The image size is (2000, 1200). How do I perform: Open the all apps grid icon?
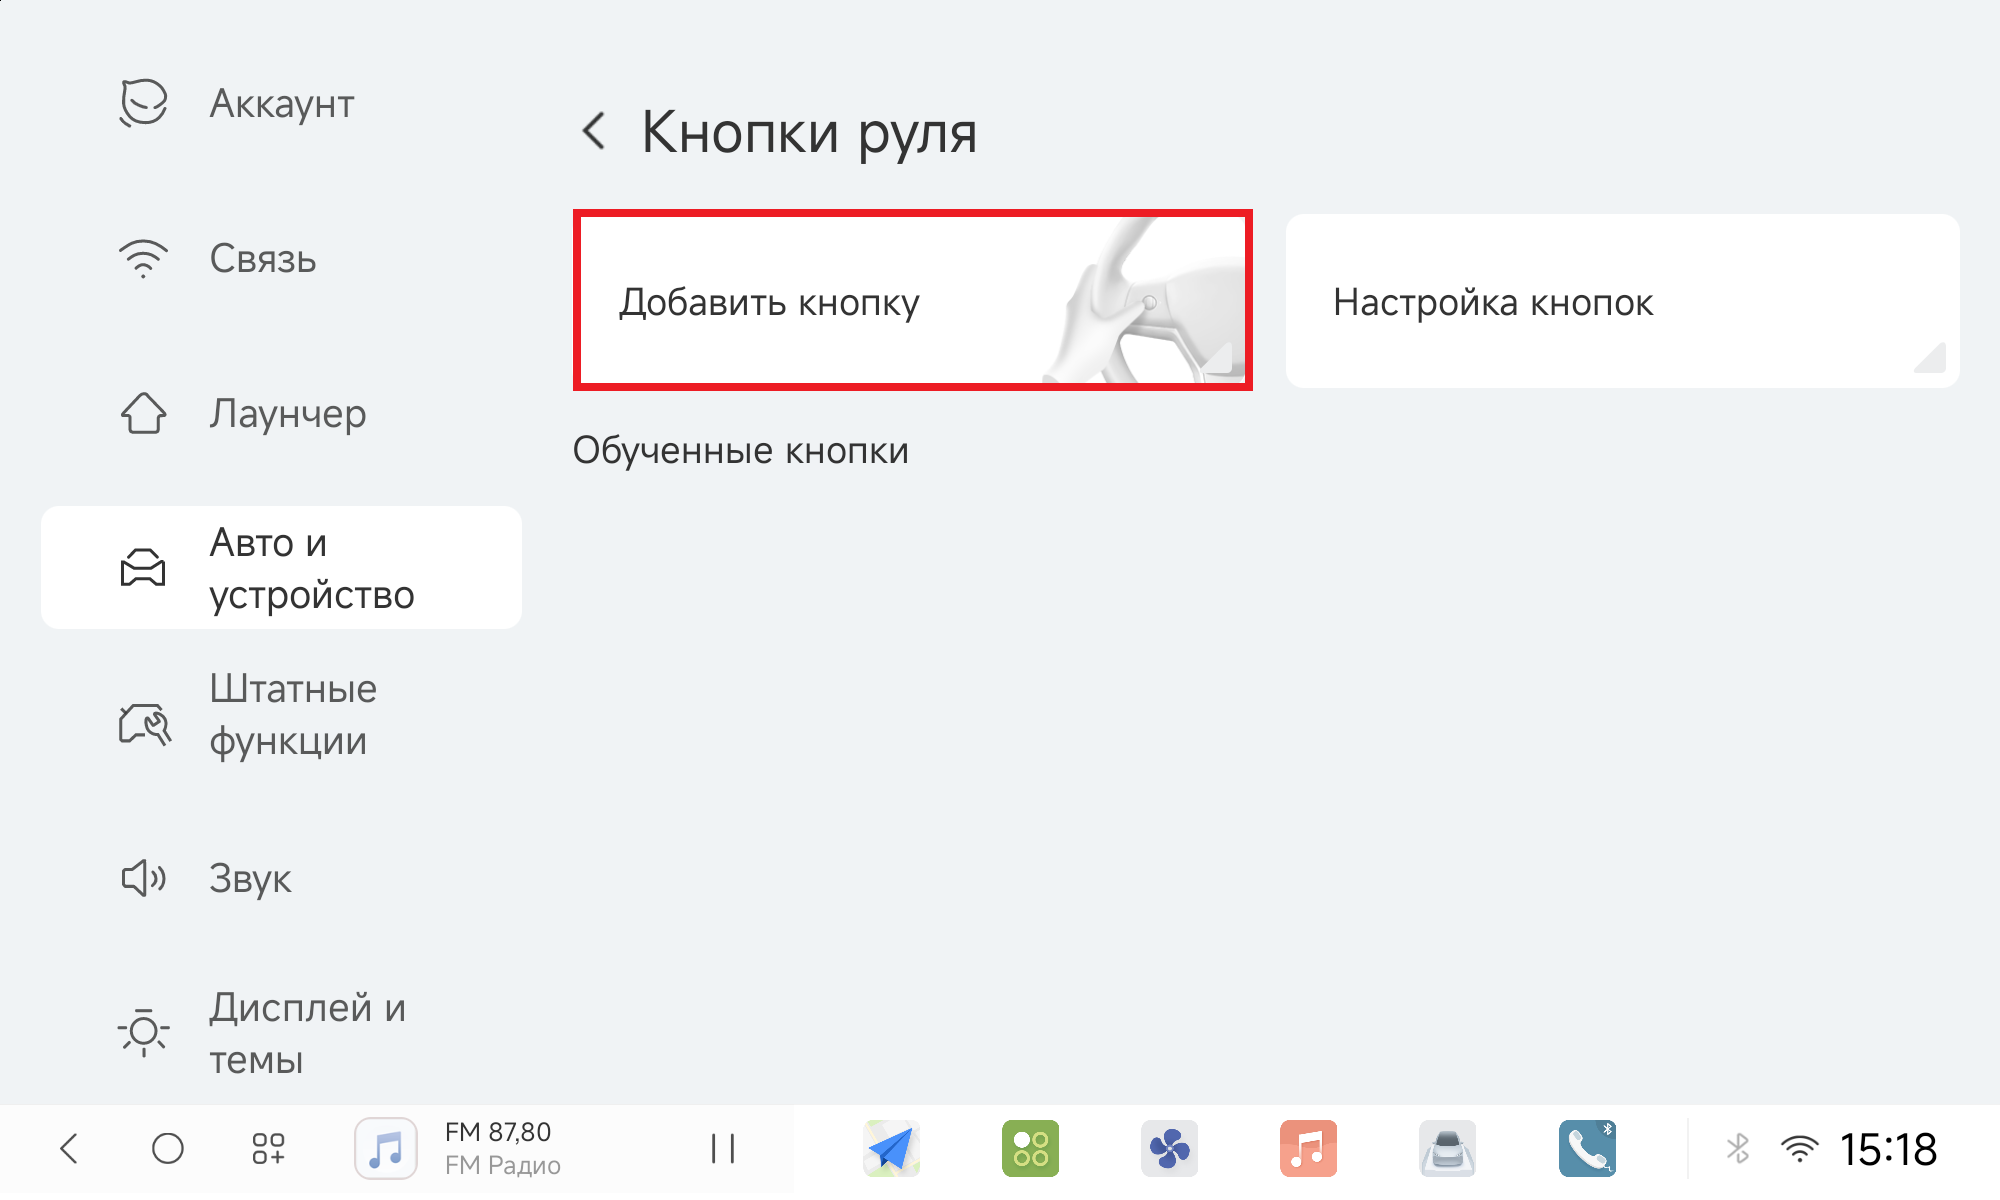(x=268, y=1148)
